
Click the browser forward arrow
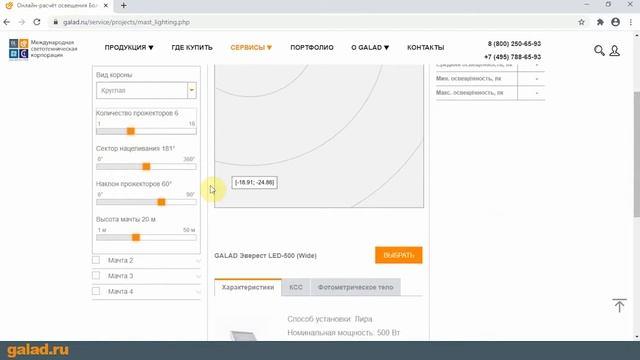point(22,22)
